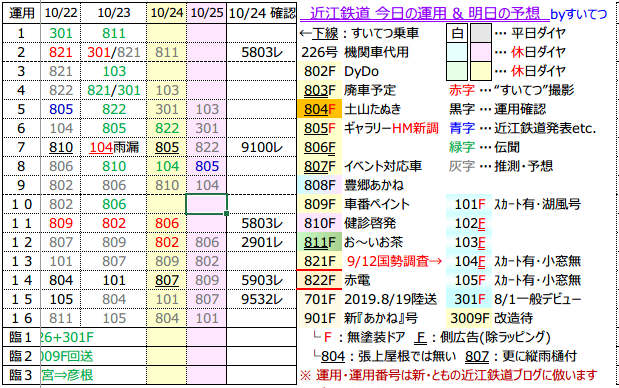Click the light green legend swatch
619x388 pixels.
tap(457, 71)
